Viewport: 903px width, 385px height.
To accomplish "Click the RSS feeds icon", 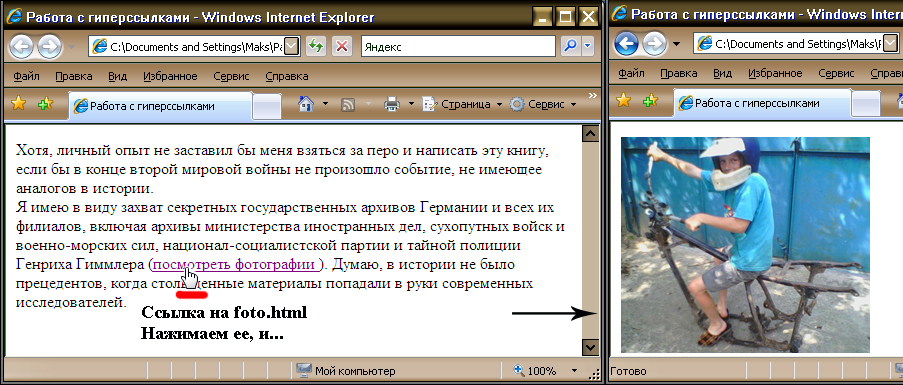I will click(348, 104).
